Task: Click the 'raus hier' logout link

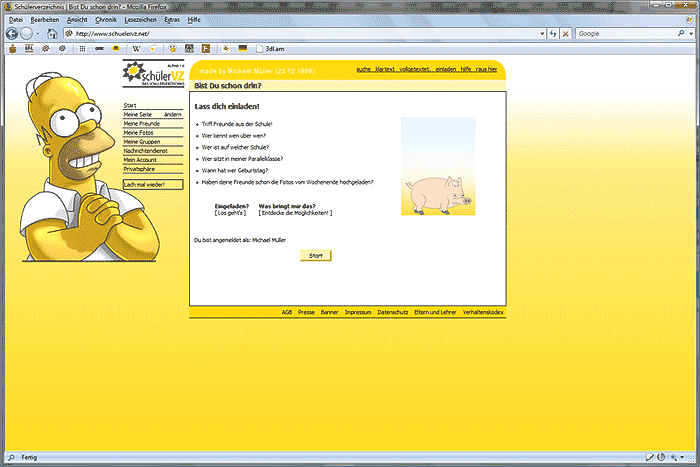Action: click(x=486, y=69)
